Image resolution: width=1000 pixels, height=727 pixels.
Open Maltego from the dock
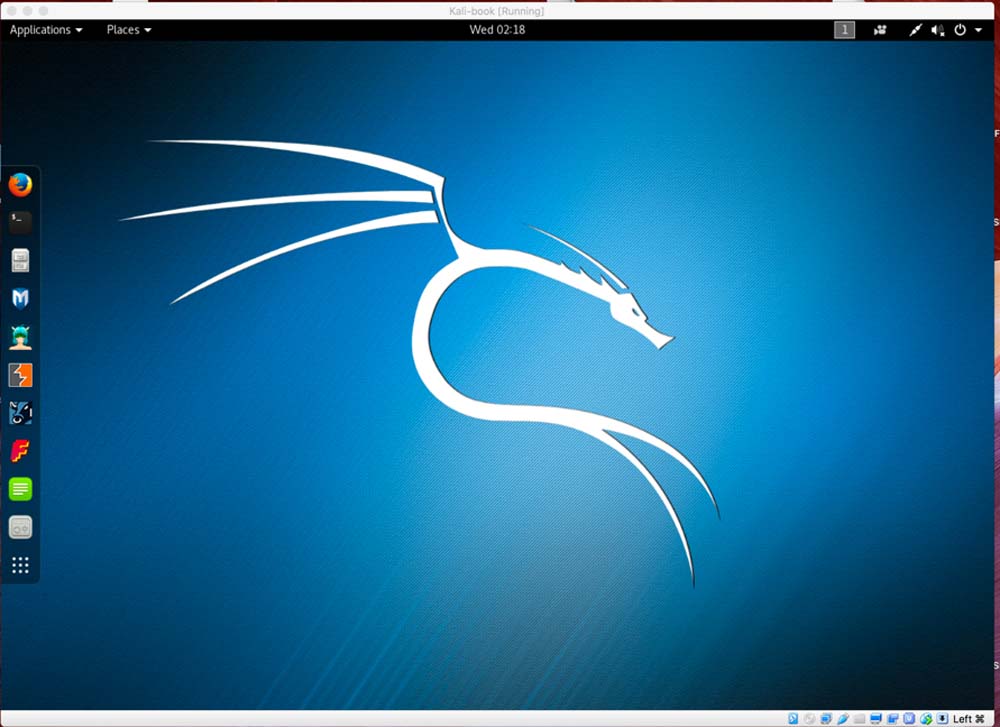(20, 413)
